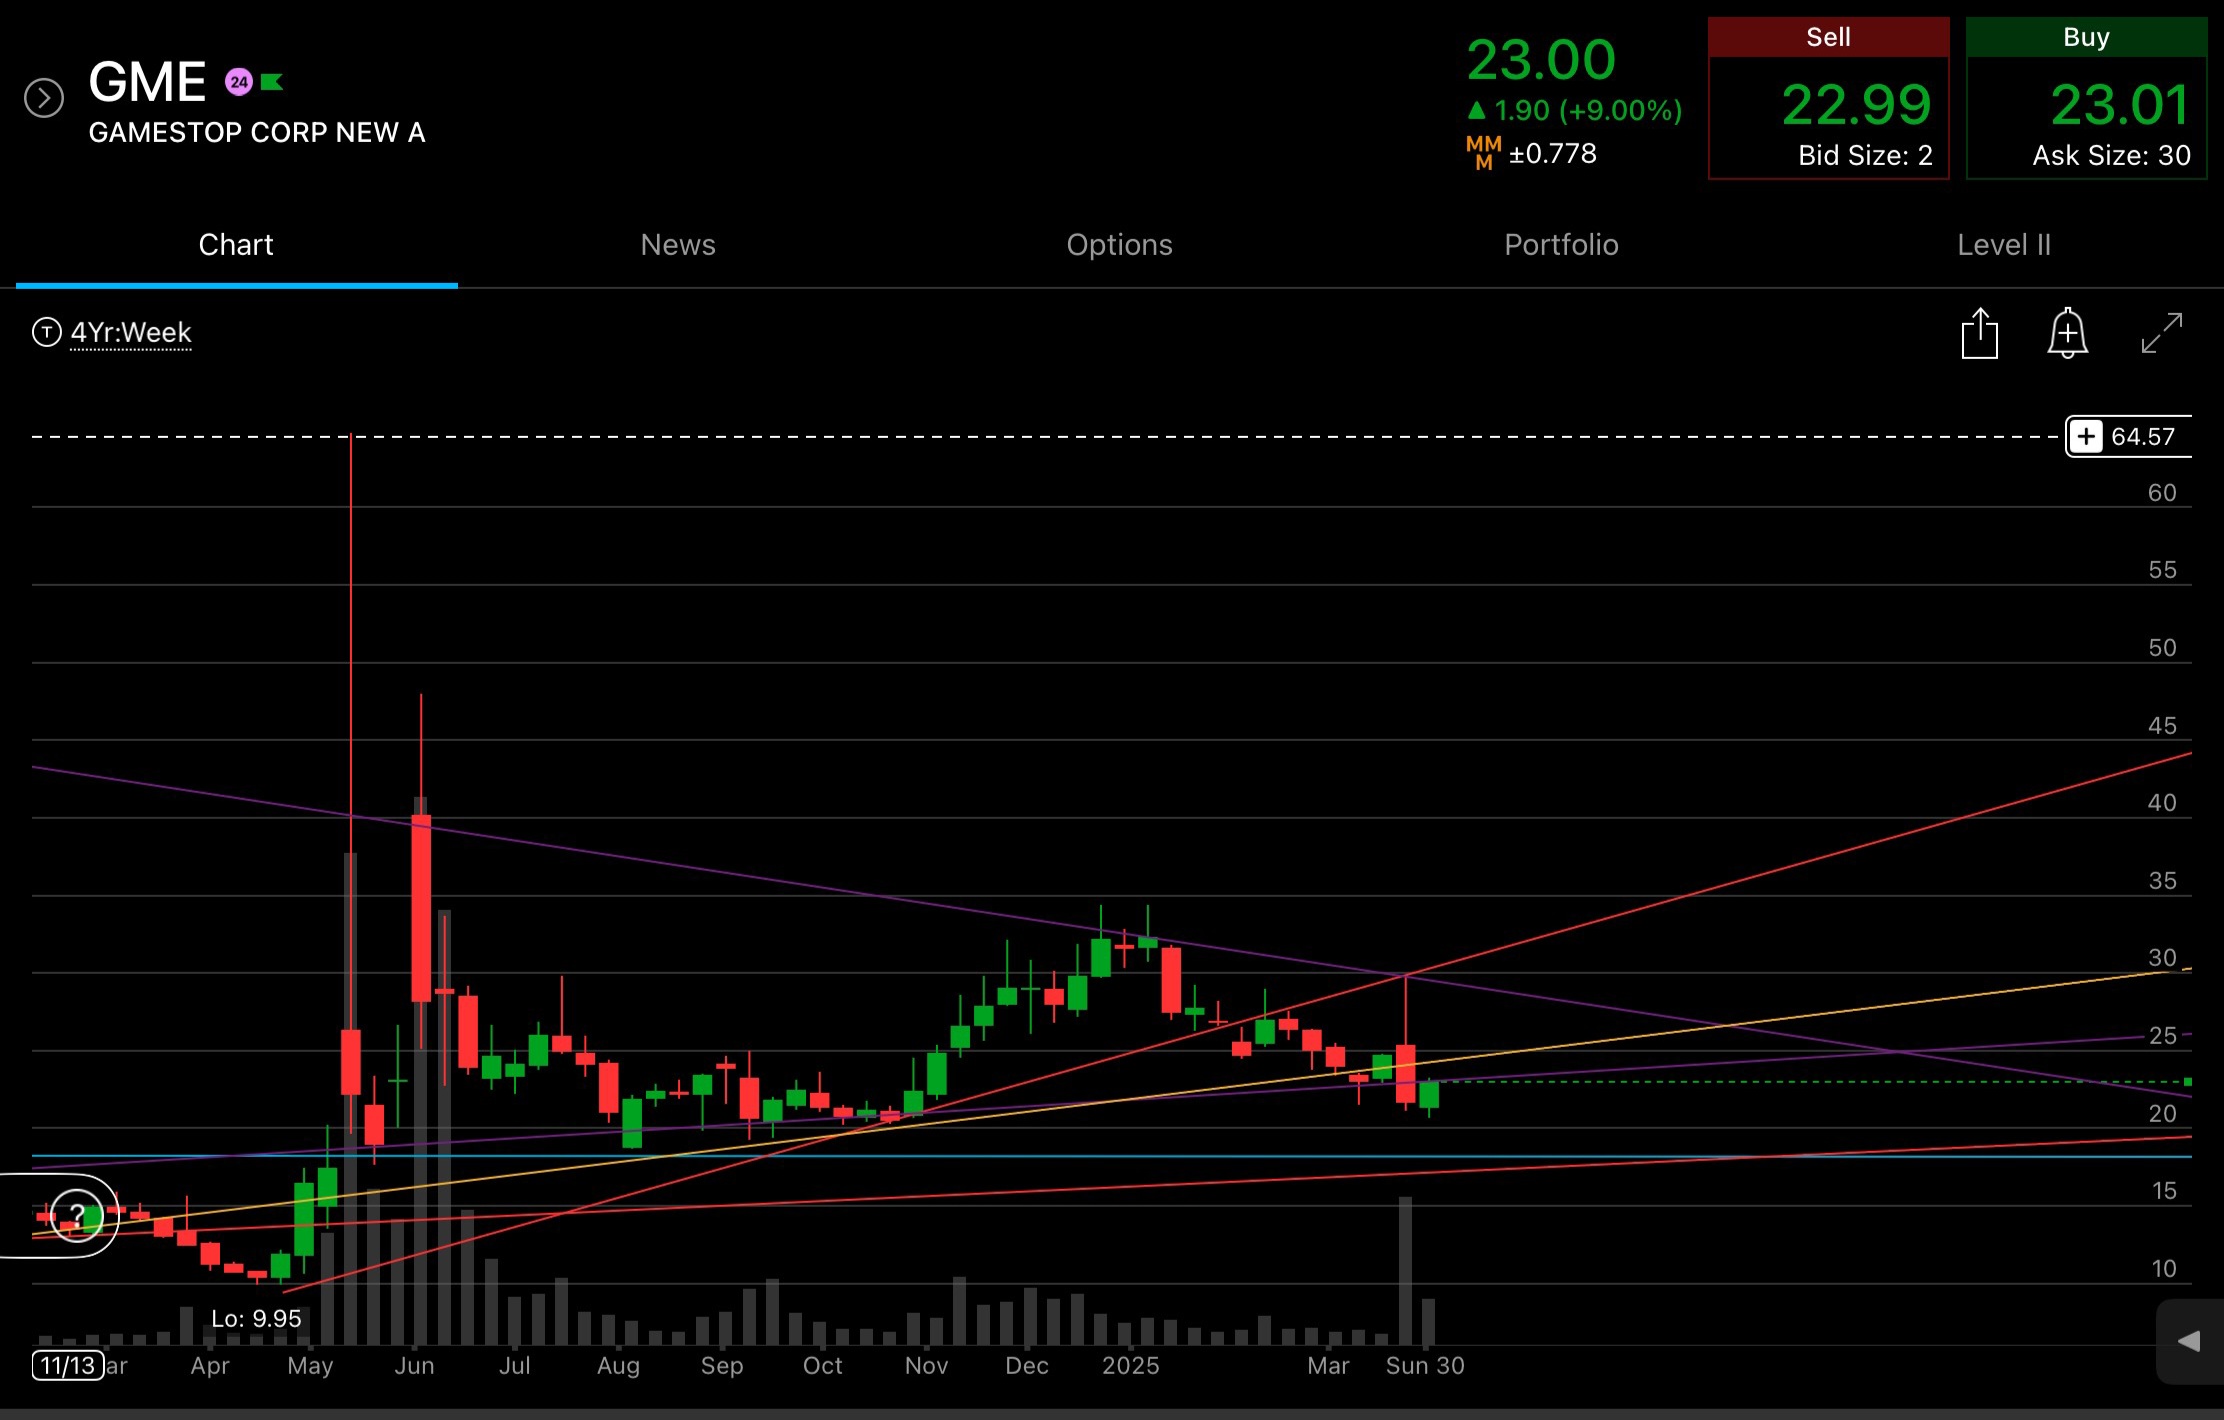2224x1420 pixels.
Task: Click the MMM market maker move icon
Action: pos(1483,153)
